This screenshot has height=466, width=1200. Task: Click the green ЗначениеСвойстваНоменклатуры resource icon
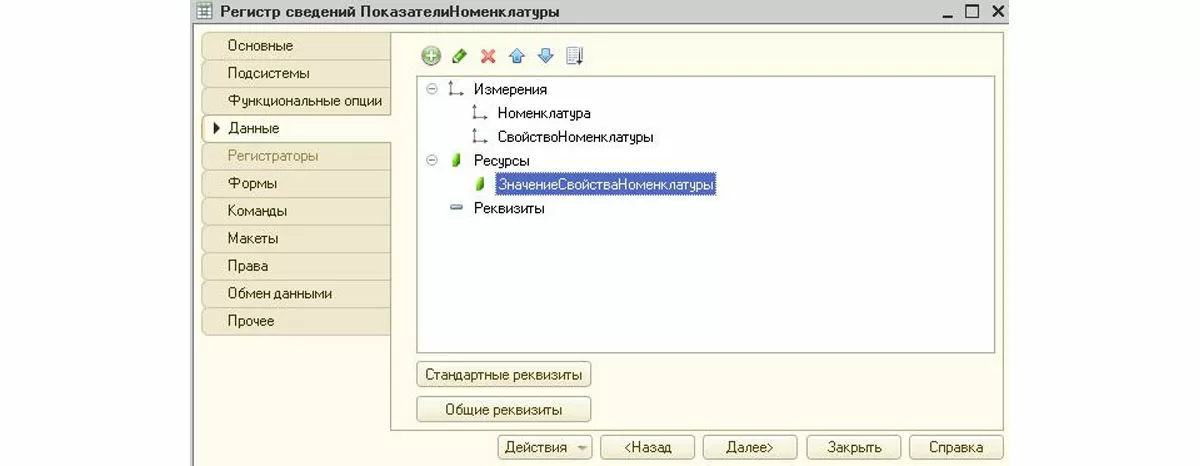[481, 184]
